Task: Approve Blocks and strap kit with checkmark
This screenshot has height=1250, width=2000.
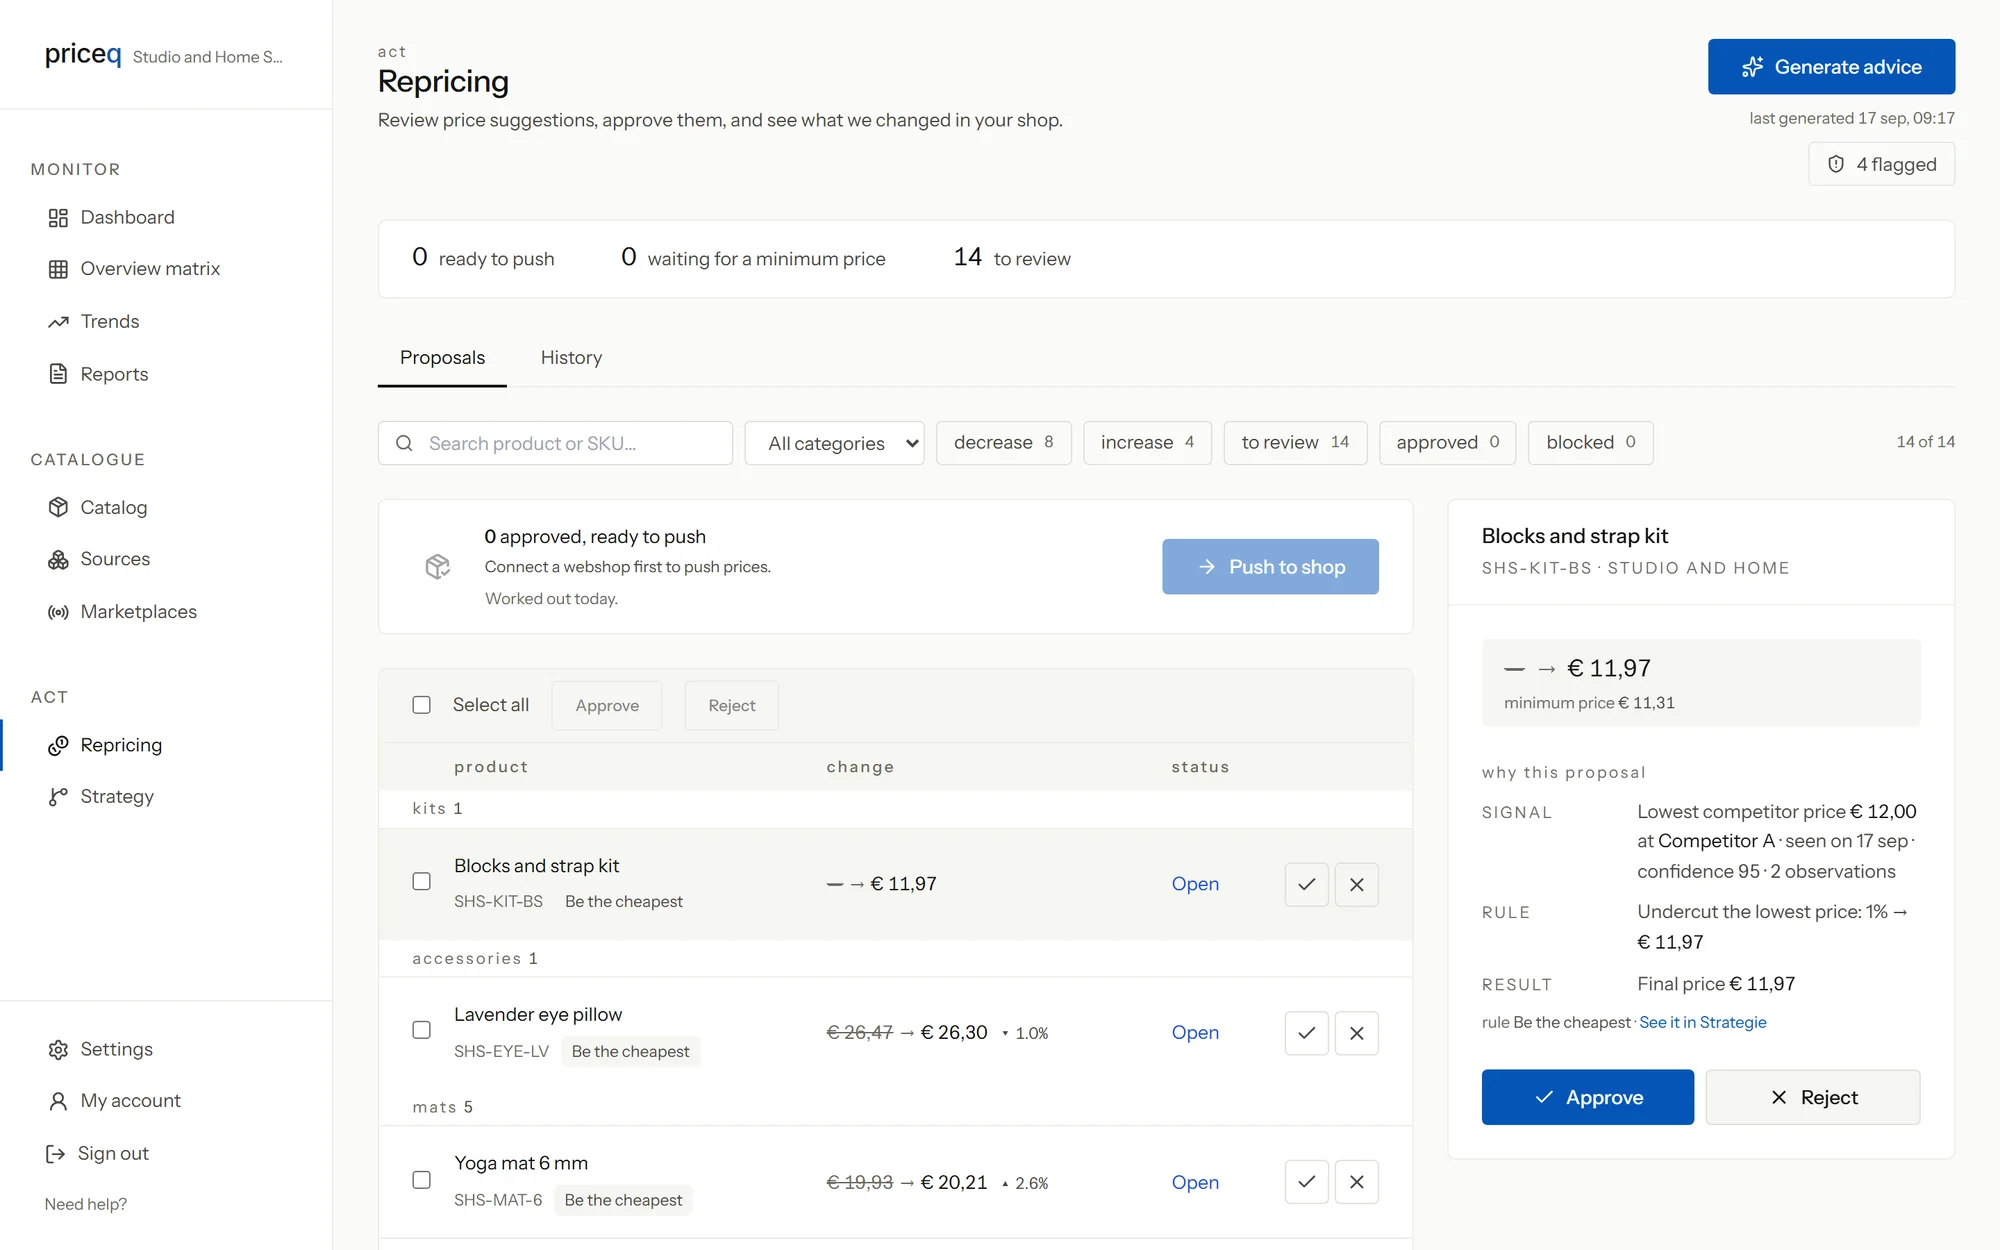Action: (1306, 884)
